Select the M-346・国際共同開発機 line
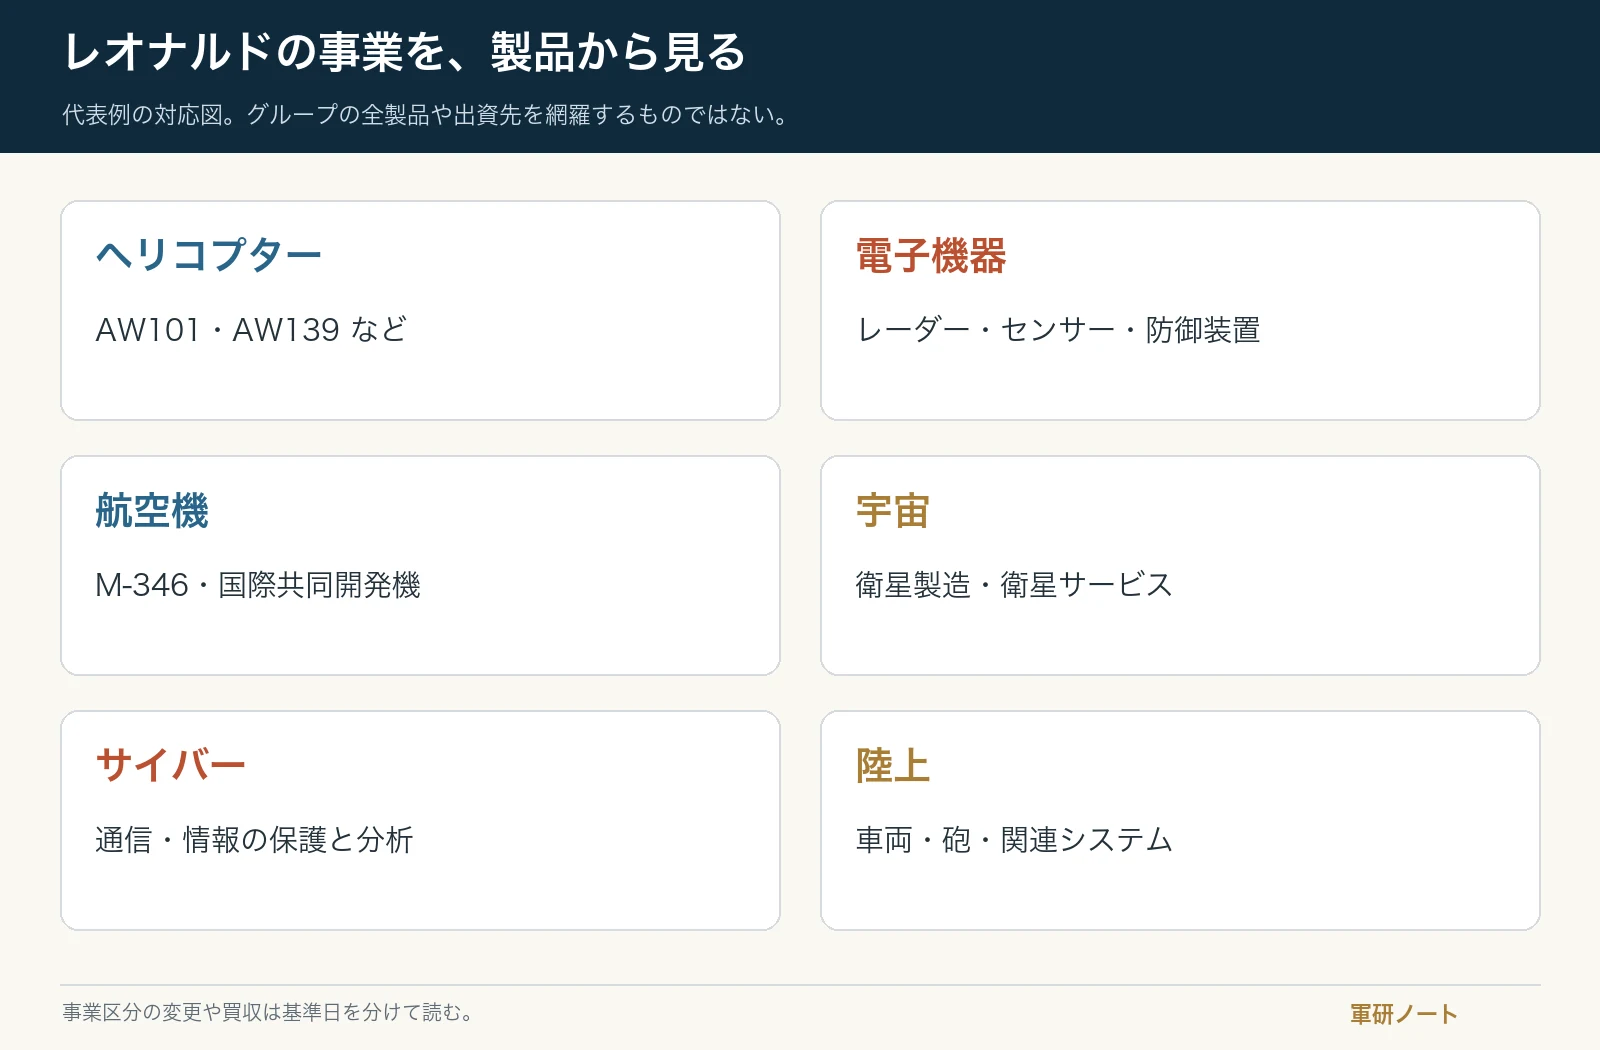The image size is (1600, 1050). (x=258, y=585)
